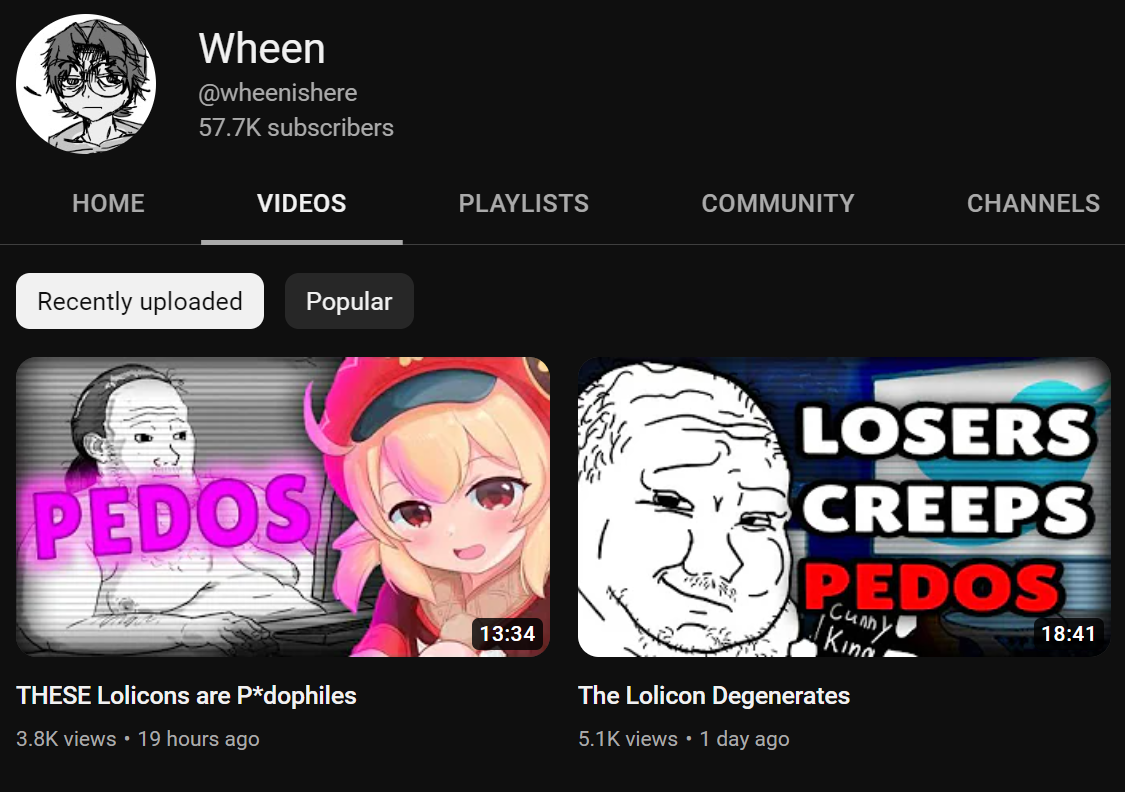The height and width of the screenshot is (792, 1125).
Task: Select the Recently uploaded filter chip
Action: click(140, 301)
